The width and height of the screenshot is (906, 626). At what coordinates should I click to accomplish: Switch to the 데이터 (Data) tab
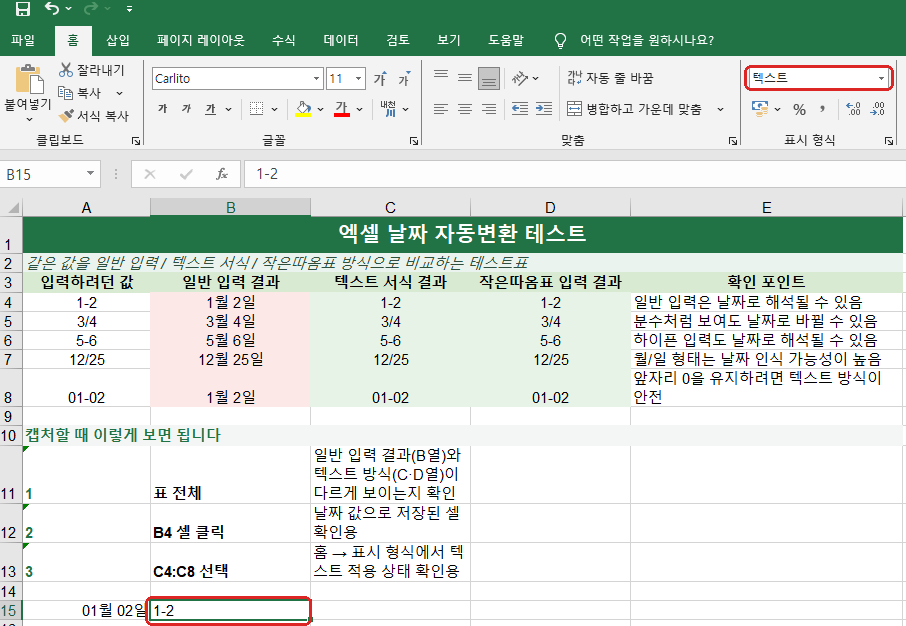pos(341,40)
